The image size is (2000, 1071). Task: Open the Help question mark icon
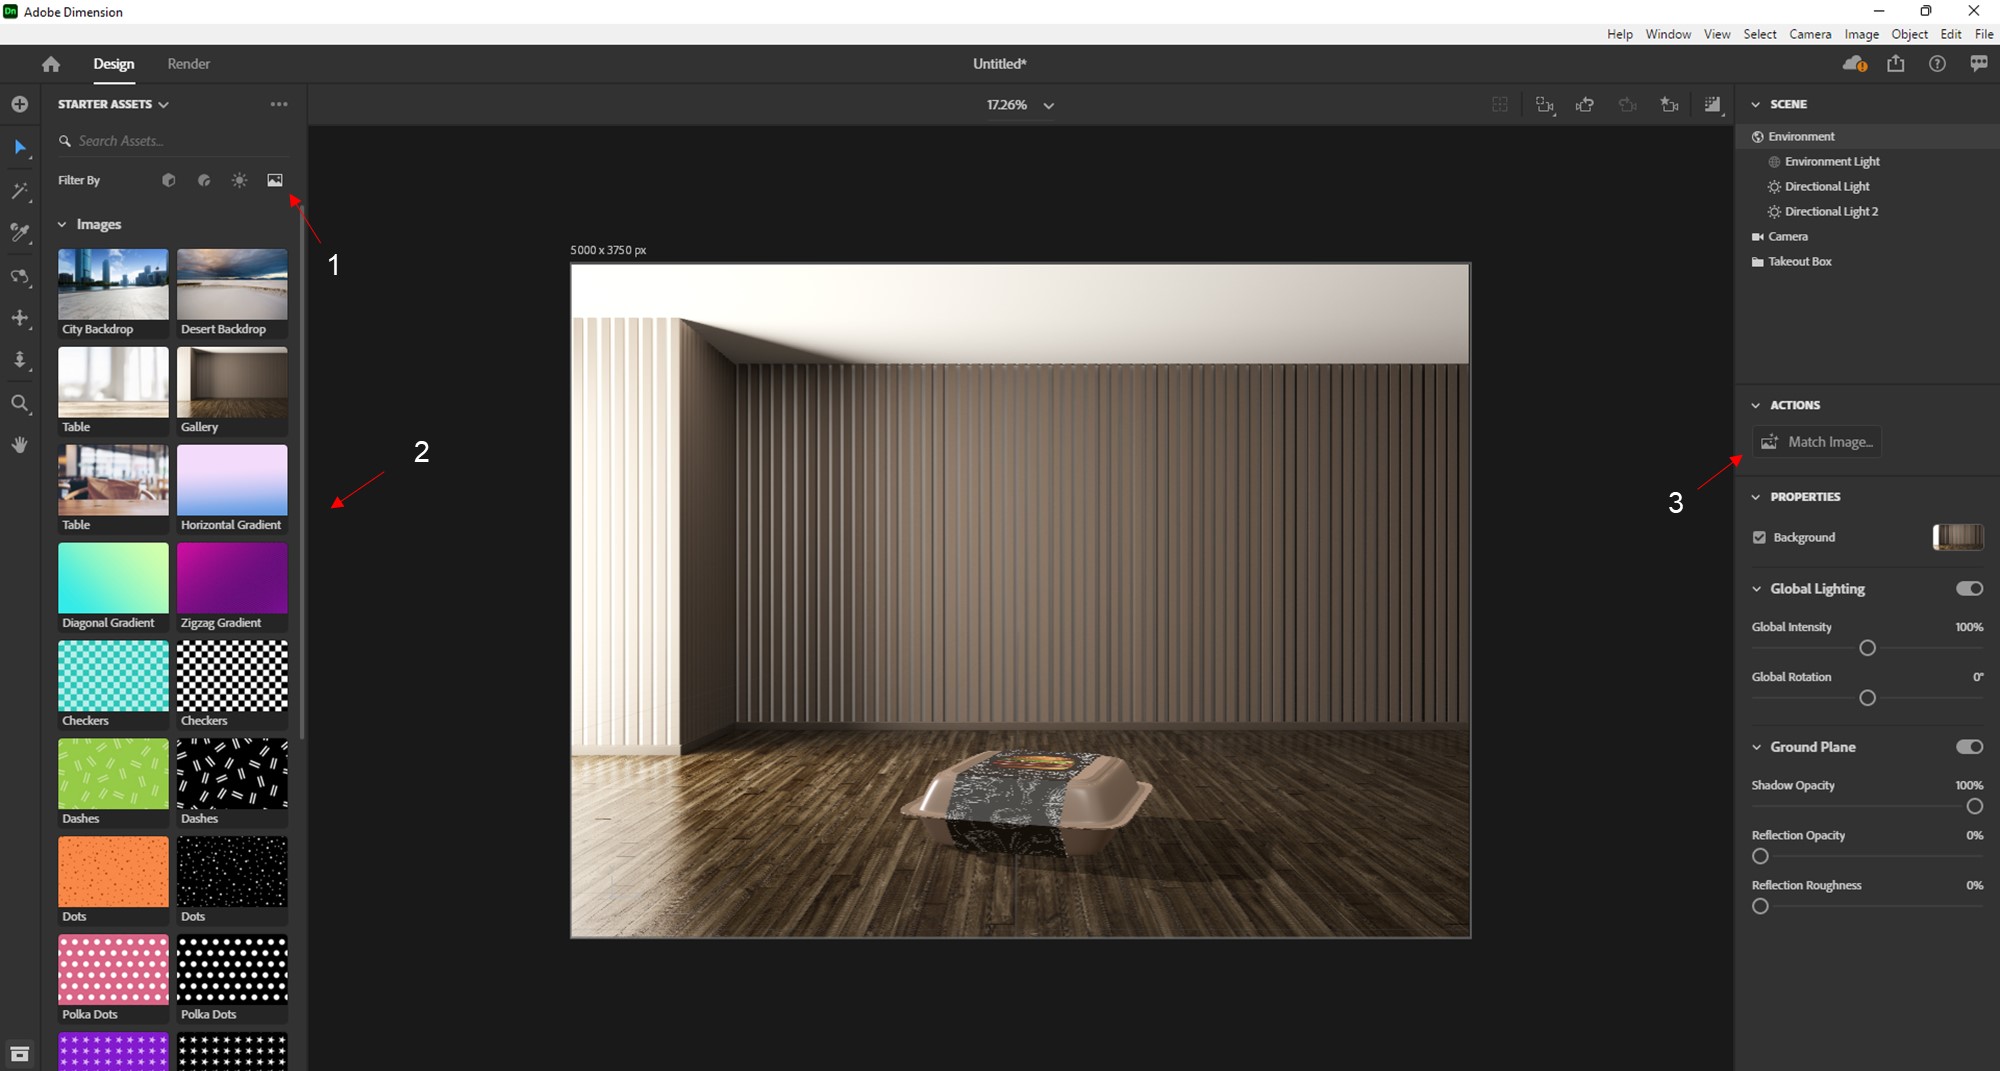click(x=1938, y=64)
